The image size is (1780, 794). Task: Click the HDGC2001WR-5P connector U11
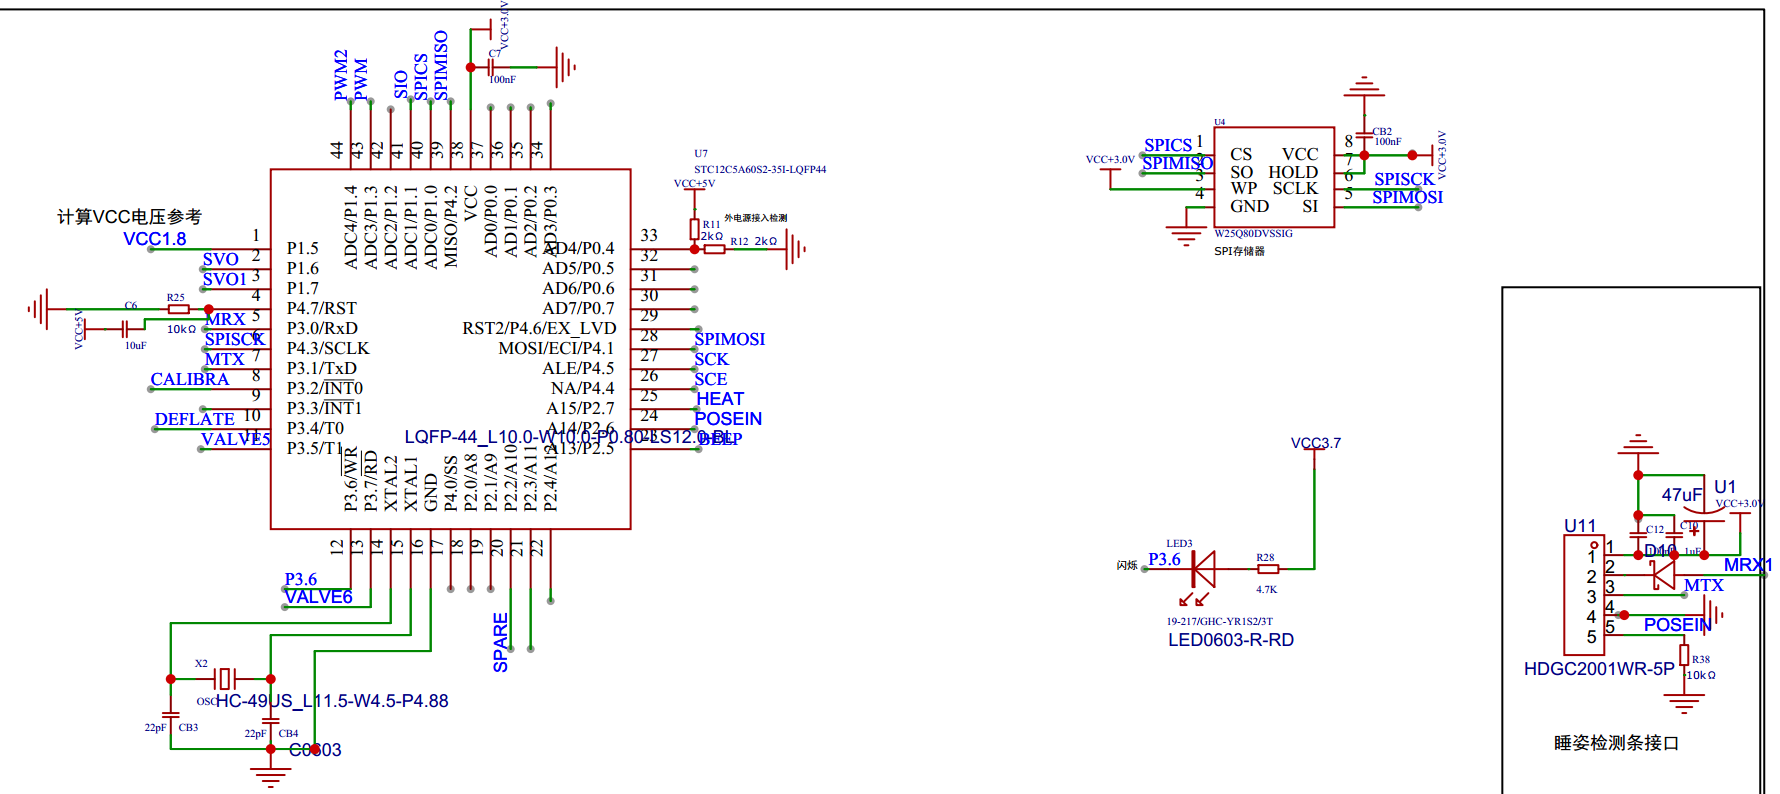(x=1584, y=596)
